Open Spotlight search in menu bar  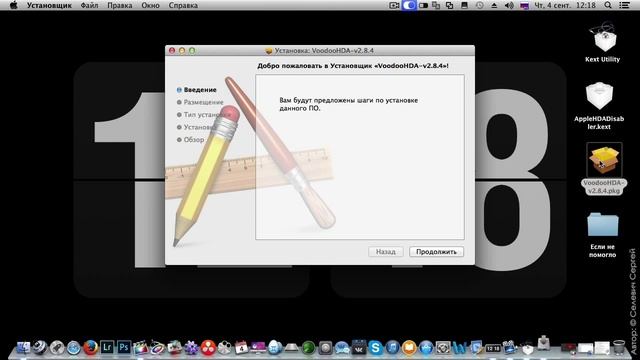(x=608, y=5)
